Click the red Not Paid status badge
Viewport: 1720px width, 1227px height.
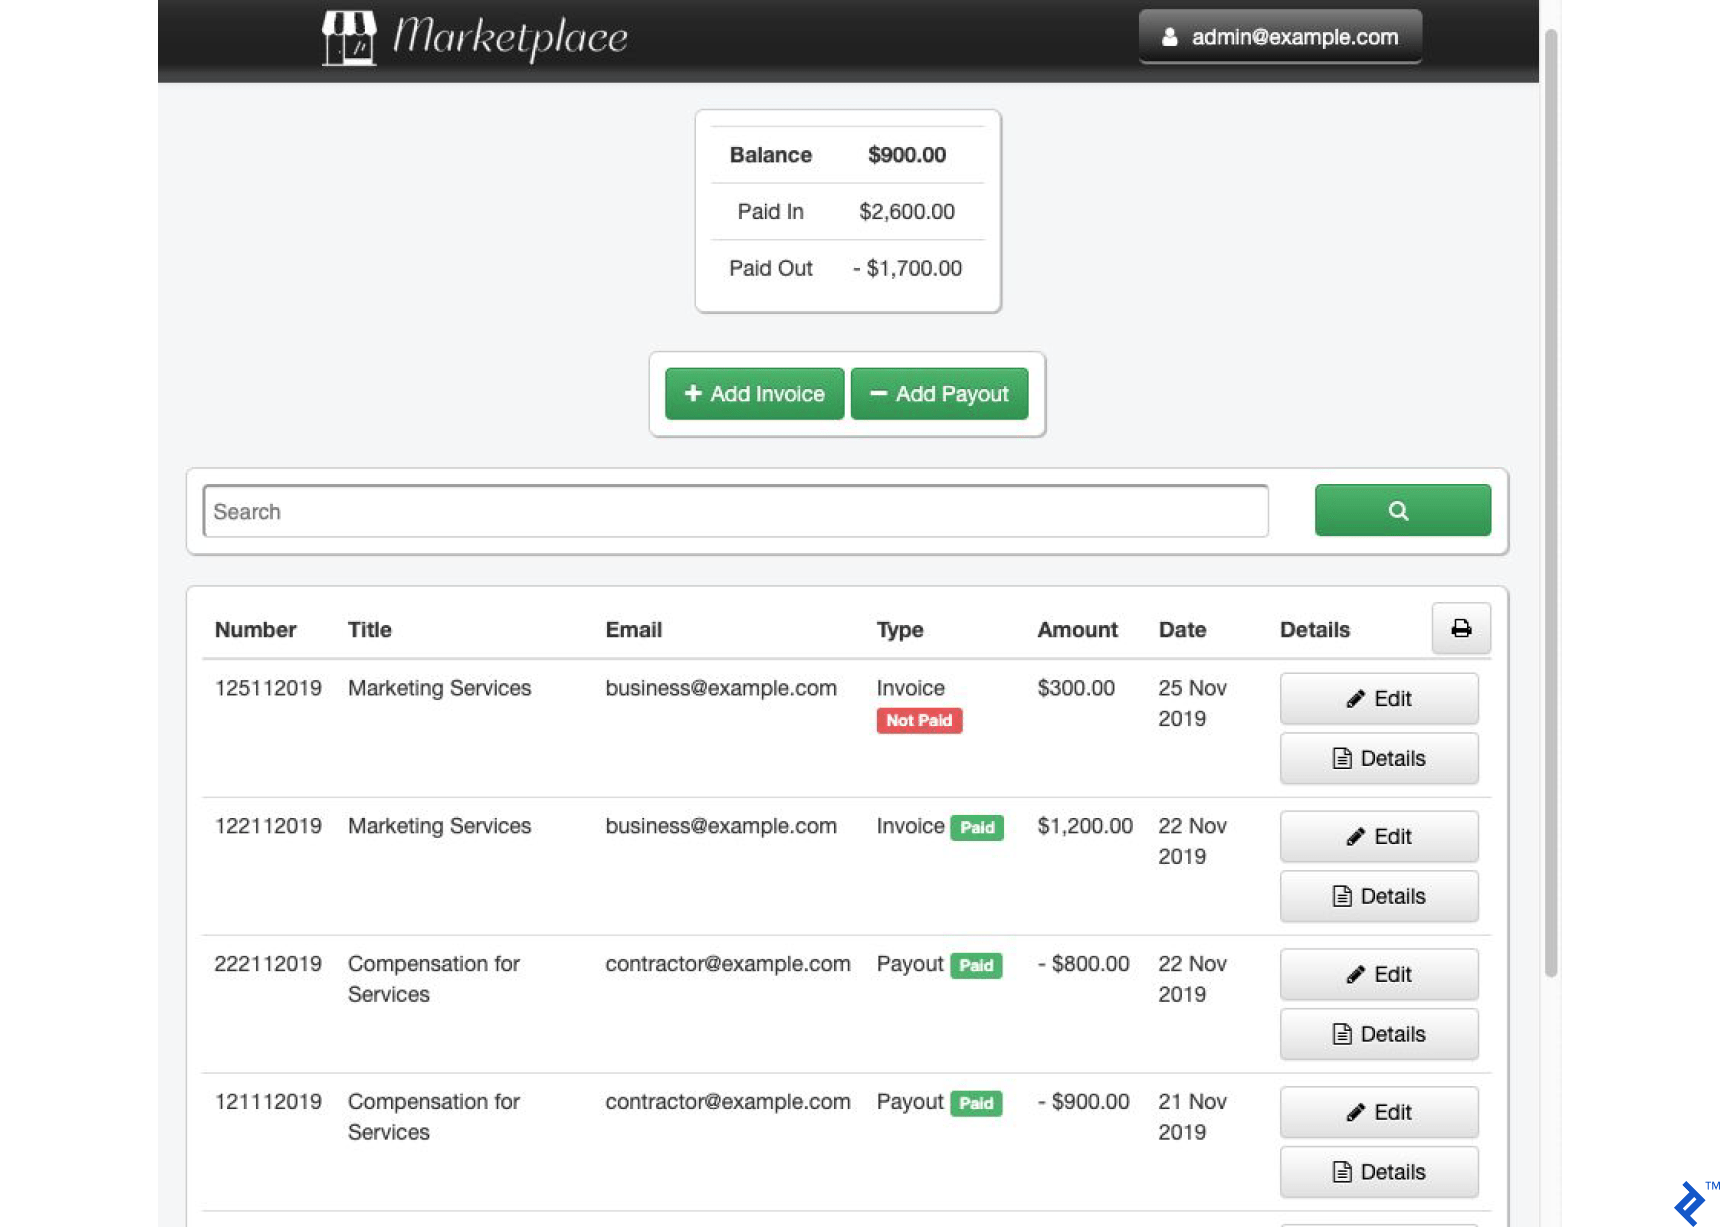pos(919,721)
